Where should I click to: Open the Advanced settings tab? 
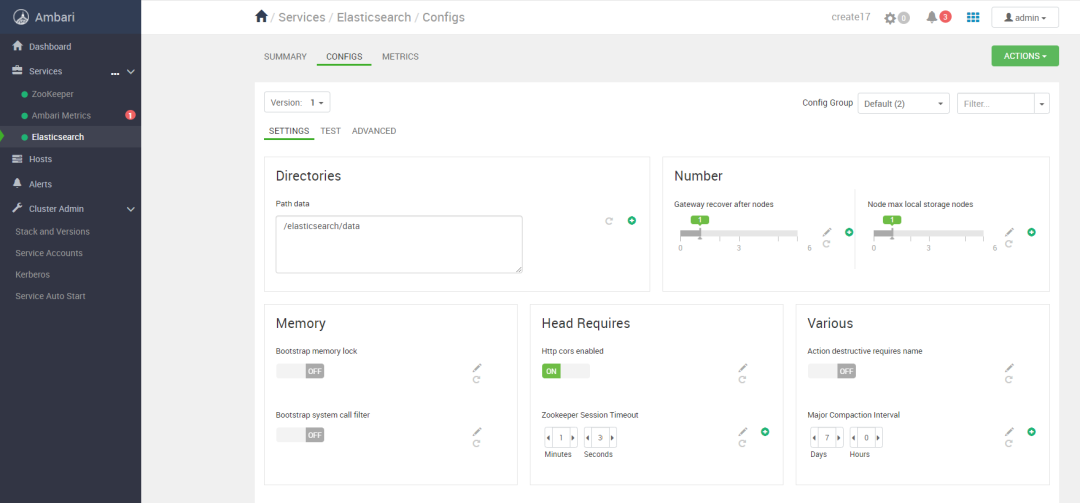[x=374, y=131]
